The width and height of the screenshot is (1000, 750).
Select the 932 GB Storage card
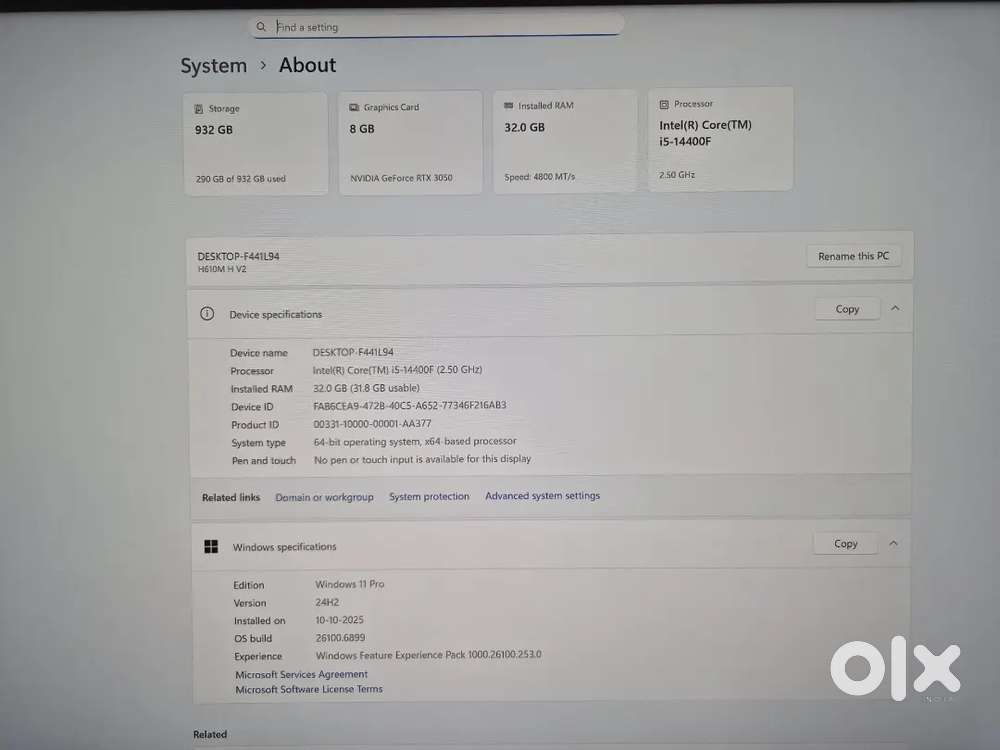coord(255,144)
